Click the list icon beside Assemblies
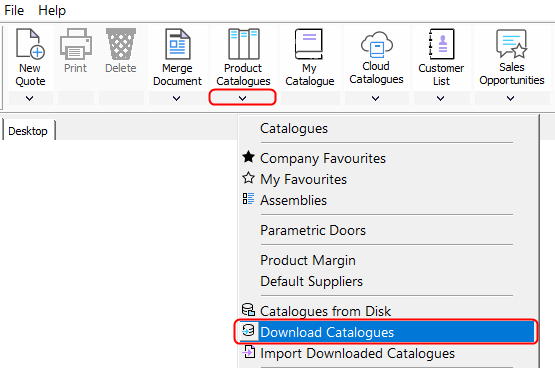Viewport: 555px width, 368px height. point(248,199)
